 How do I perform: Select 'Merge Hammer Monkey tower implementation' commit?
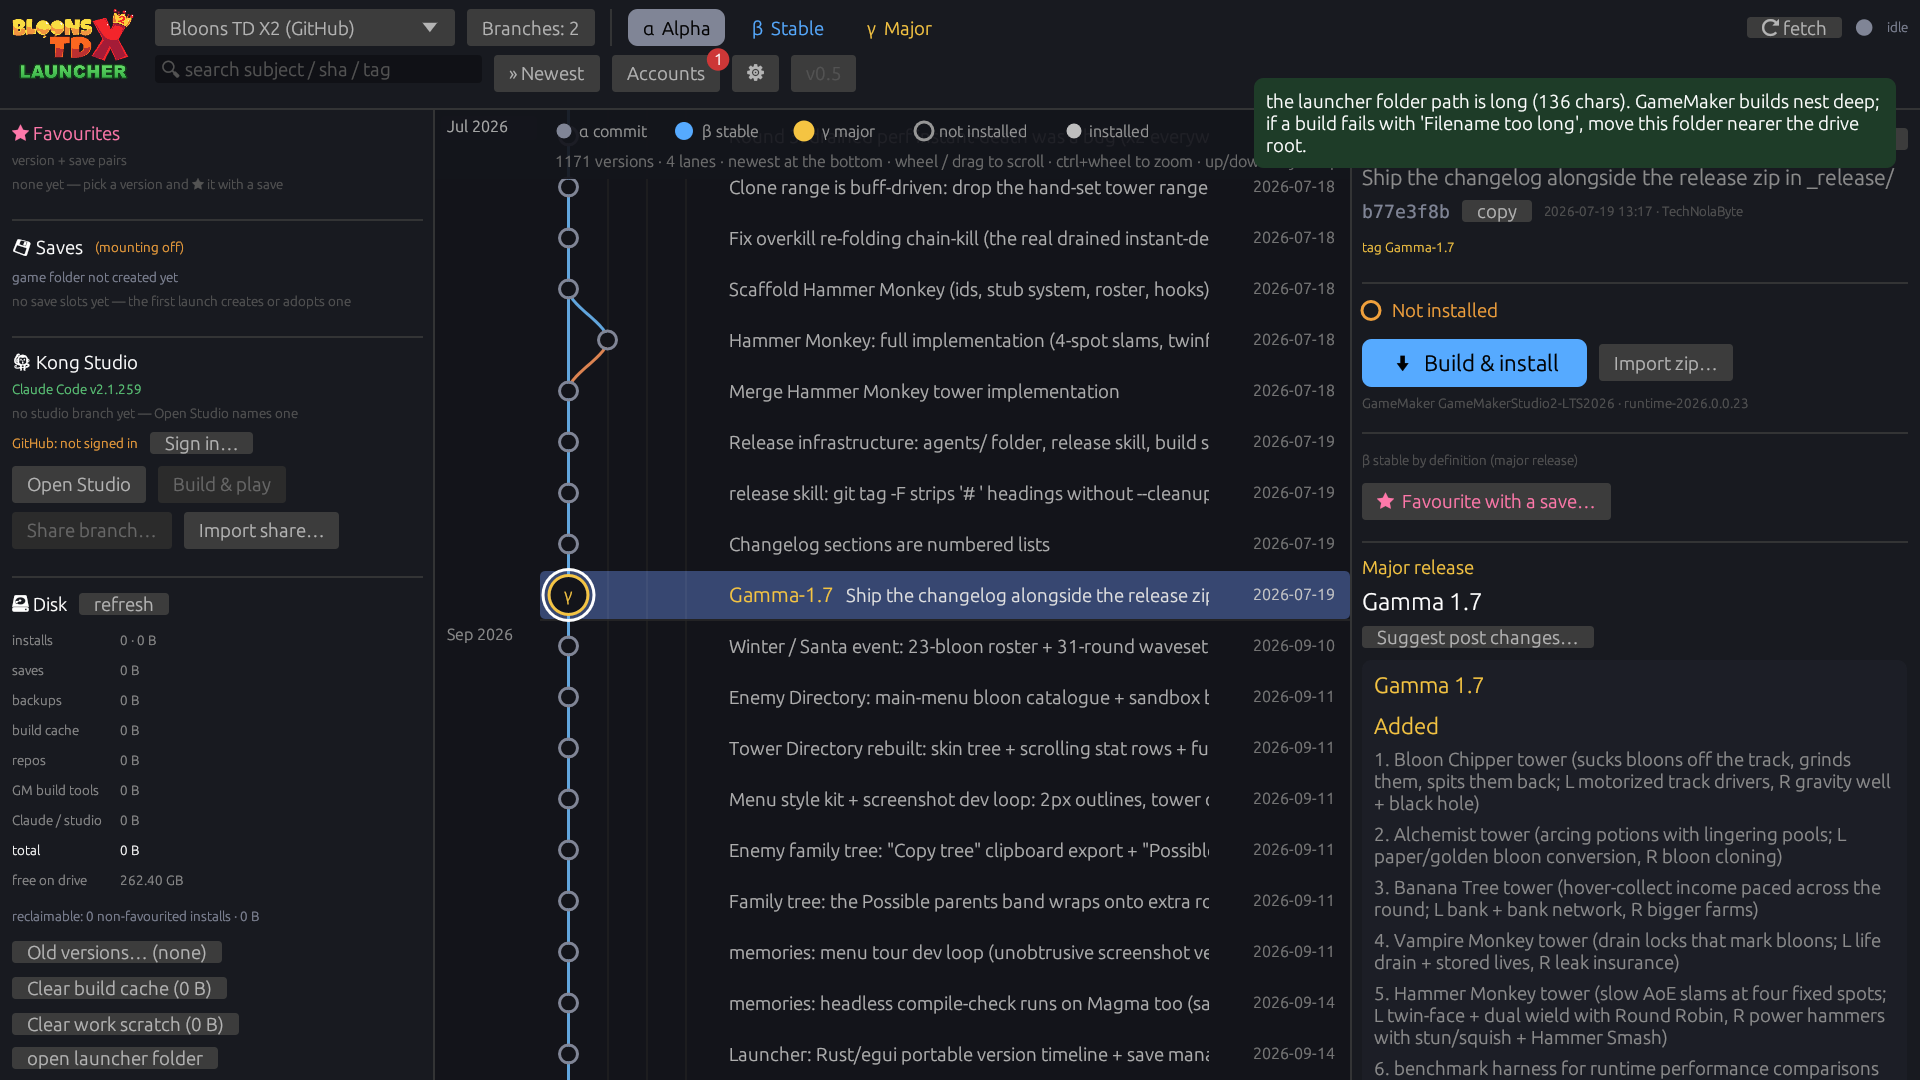tap(945, 391)
